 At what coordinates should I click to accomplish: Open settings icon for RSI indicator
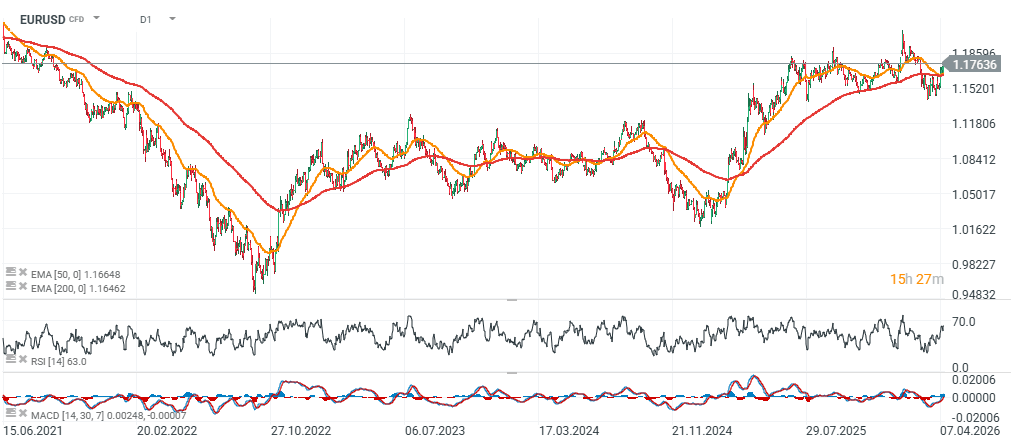pyautogui.click(x=10, y=360)
